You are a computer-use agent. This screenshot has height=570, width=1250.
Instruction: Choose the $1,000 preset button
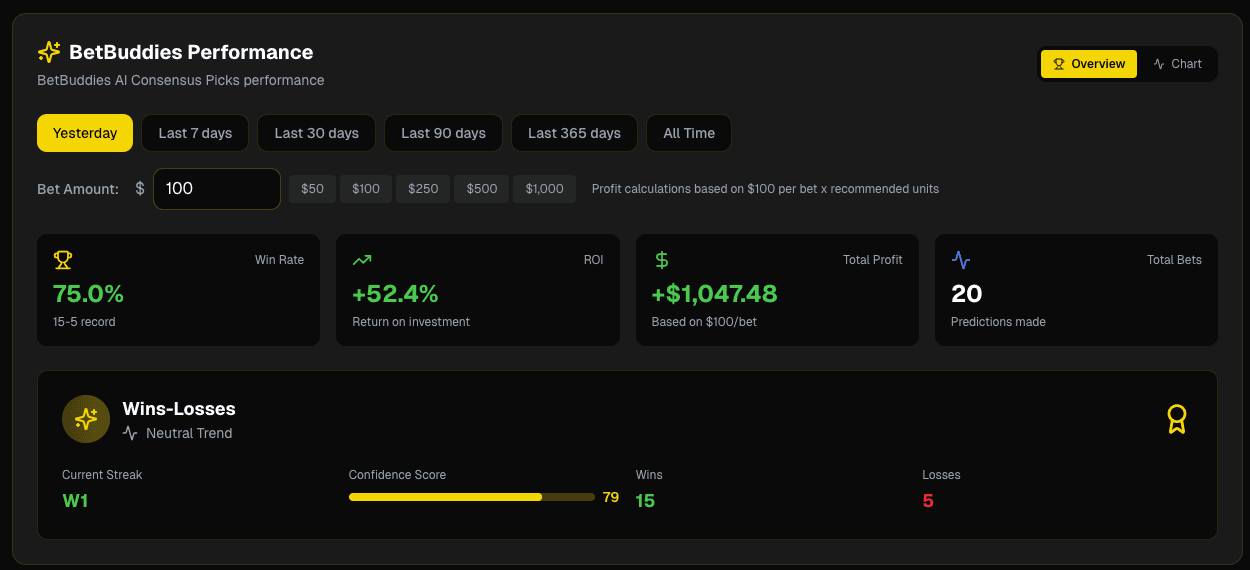coord(545,189)
